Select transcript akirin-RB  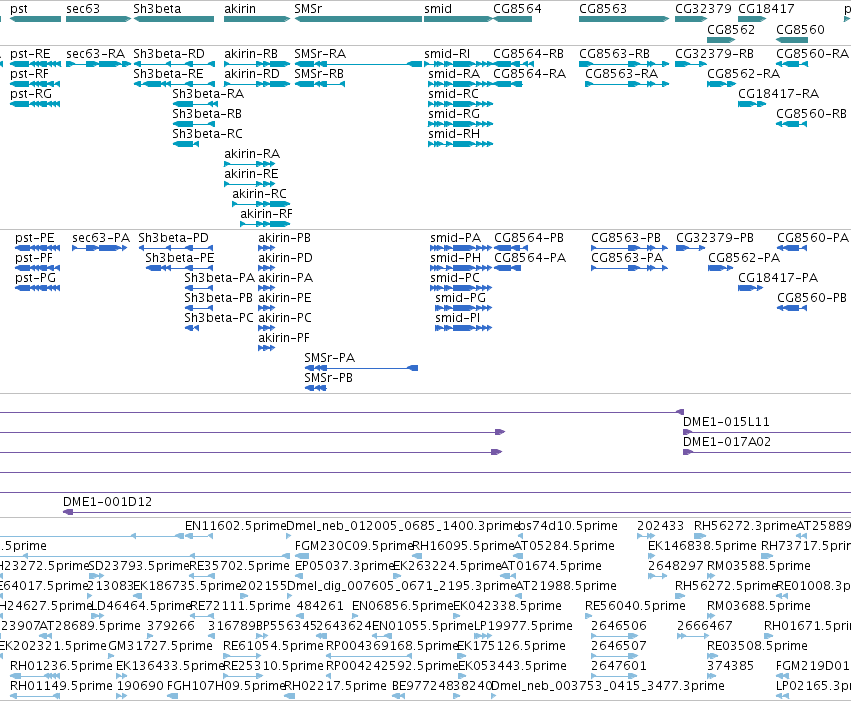[251, 54]
